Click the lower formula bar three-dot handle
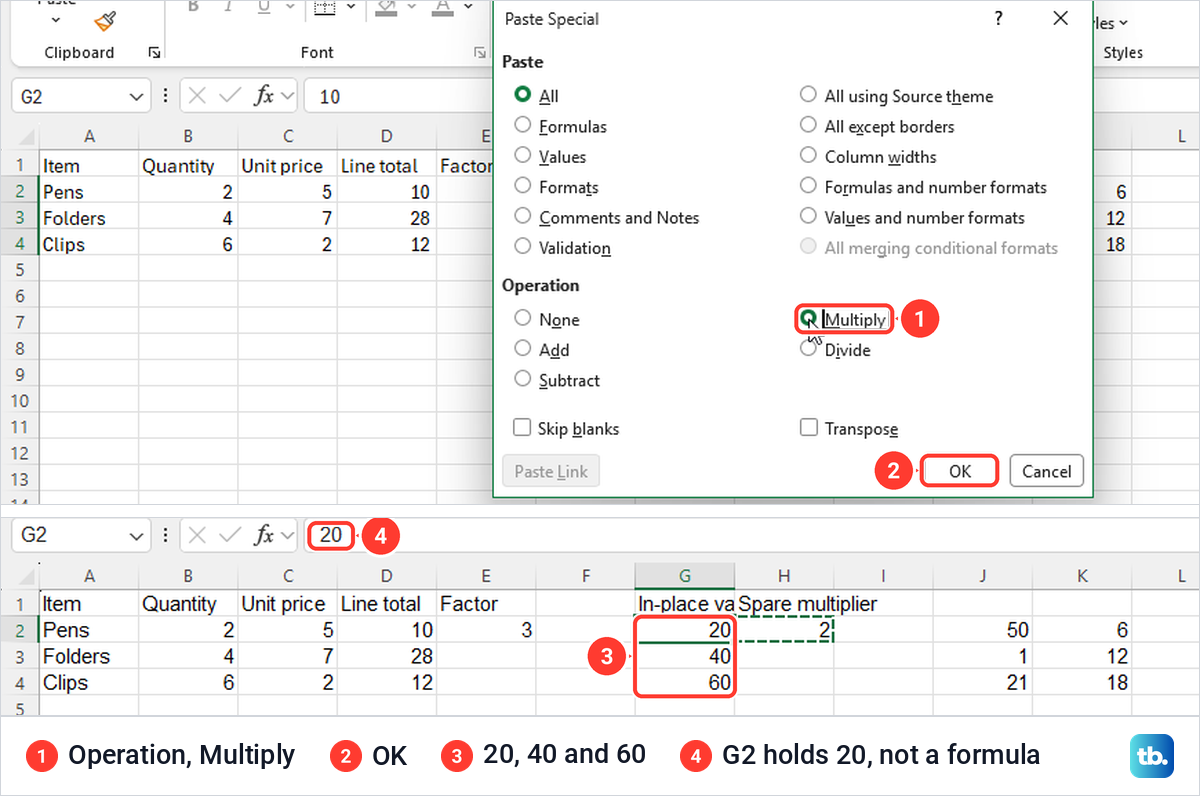The image size is (1200, 796). (165, 535)
